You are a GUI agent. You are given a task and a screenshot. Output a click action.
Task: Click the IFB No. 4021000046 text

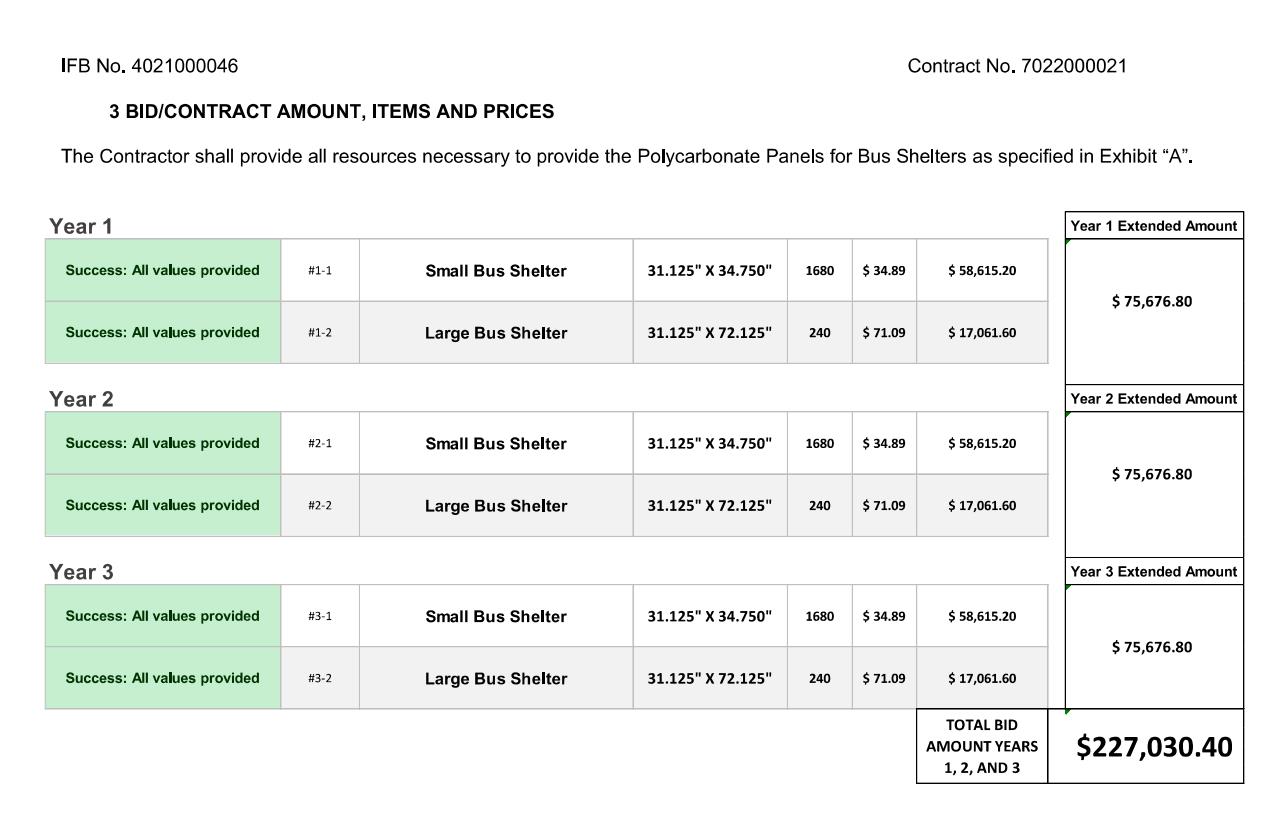150,67
